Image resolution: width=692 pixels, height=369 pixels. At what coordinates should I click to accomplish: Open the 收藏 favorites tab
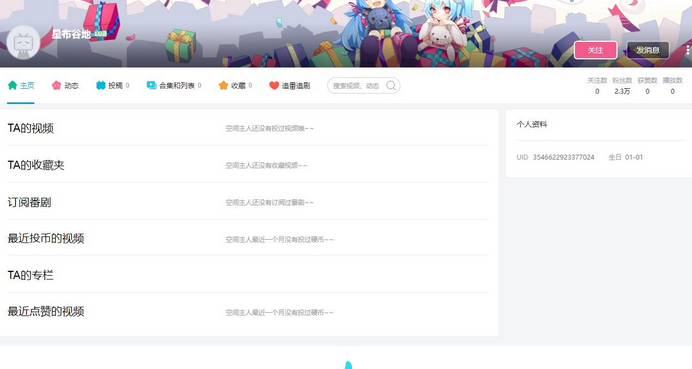[235, 86]
